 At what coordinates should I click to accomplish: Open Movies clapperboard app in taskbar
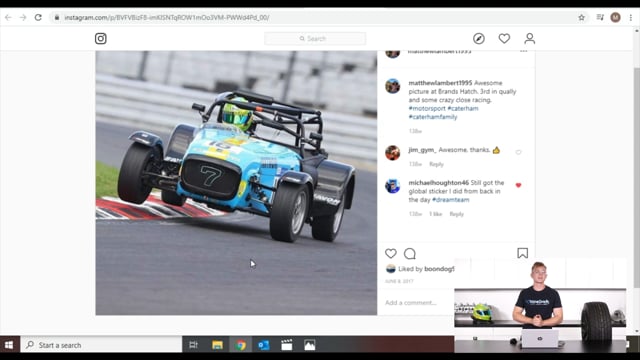pyautogui.click(x=287, y=345)
